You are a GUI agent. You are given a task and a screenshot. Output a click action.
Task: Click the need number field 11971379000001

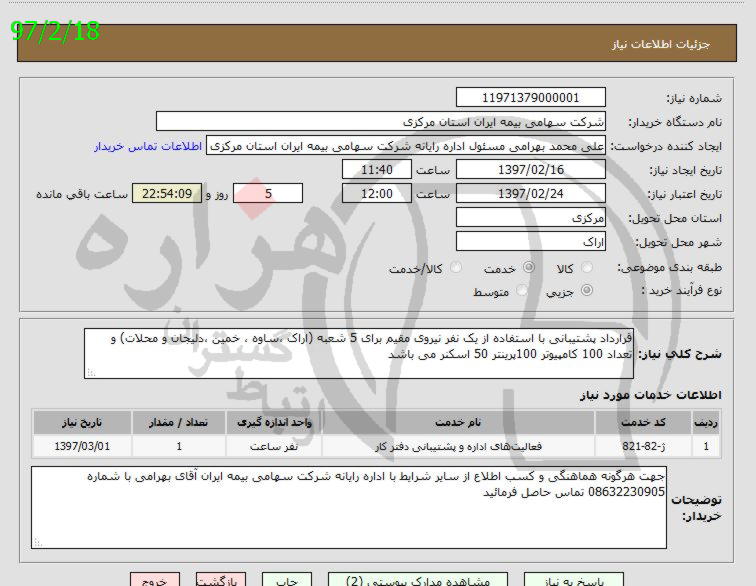pos(531,97)
